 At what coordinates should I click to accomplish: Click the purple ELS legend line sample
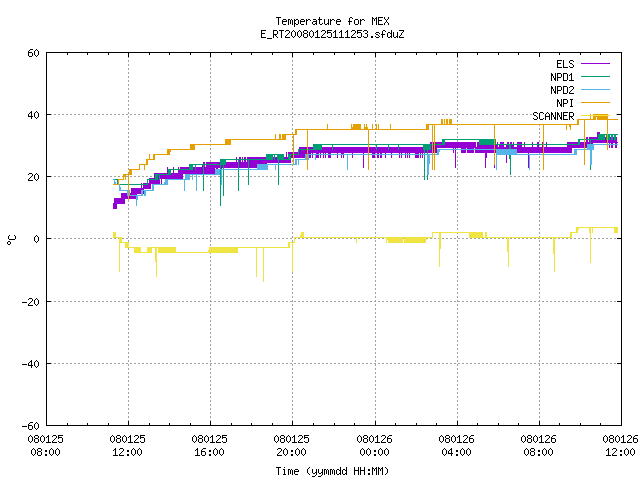(x=595, y=64)
